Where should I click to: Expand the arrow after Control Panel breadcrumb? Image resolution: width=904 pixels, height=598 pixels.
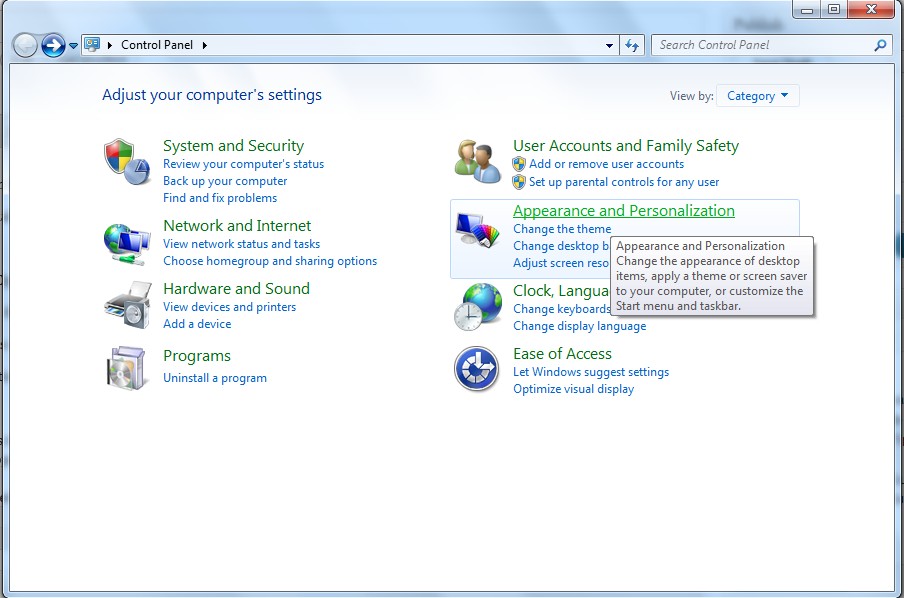point(205,45)
